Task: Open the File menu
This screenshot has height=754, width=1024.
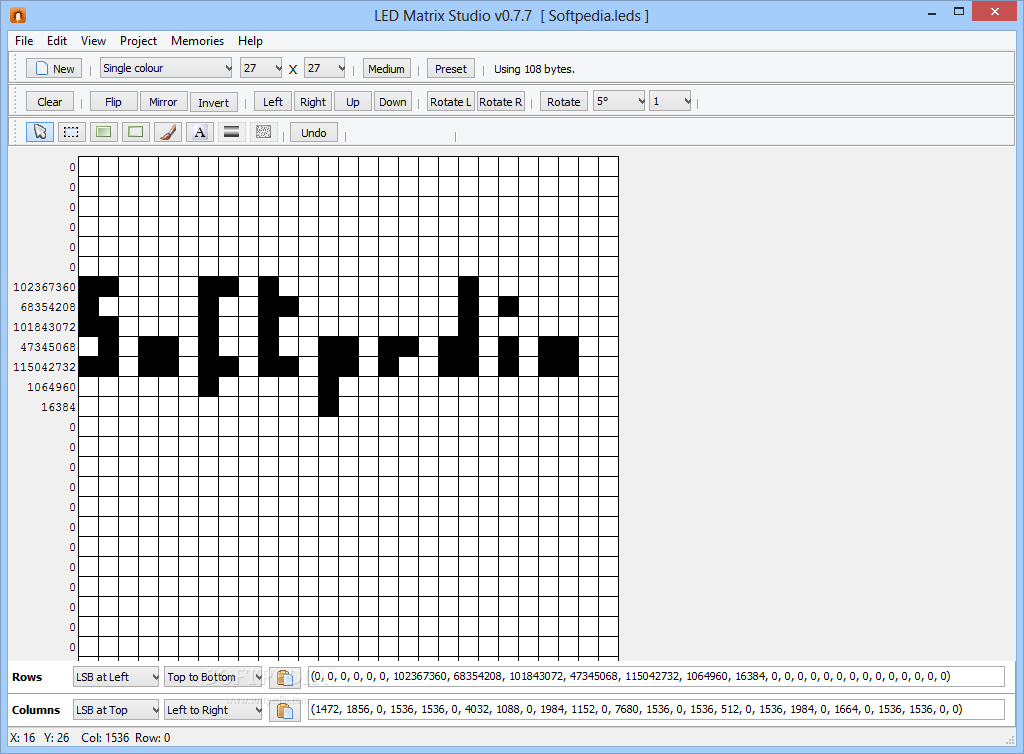Action: (24, 40)
